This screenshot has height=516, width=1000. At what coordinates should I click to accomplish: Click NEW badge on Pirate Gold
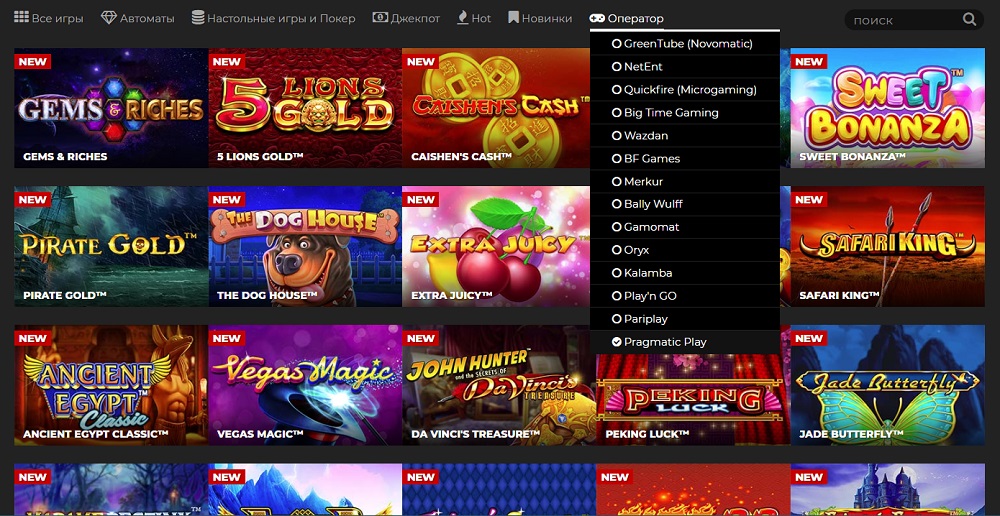click(x=33, y=200)
